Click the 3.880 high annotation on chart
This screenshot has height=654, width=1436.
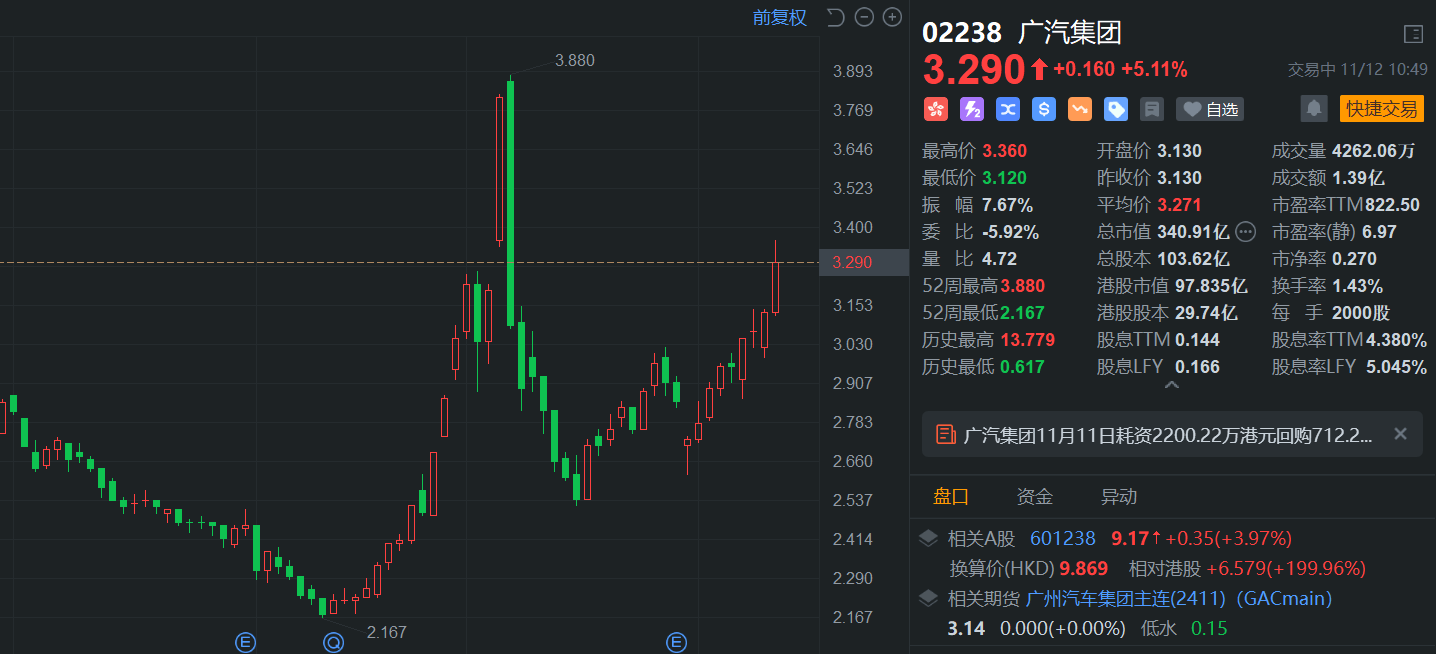click(574, 60)
